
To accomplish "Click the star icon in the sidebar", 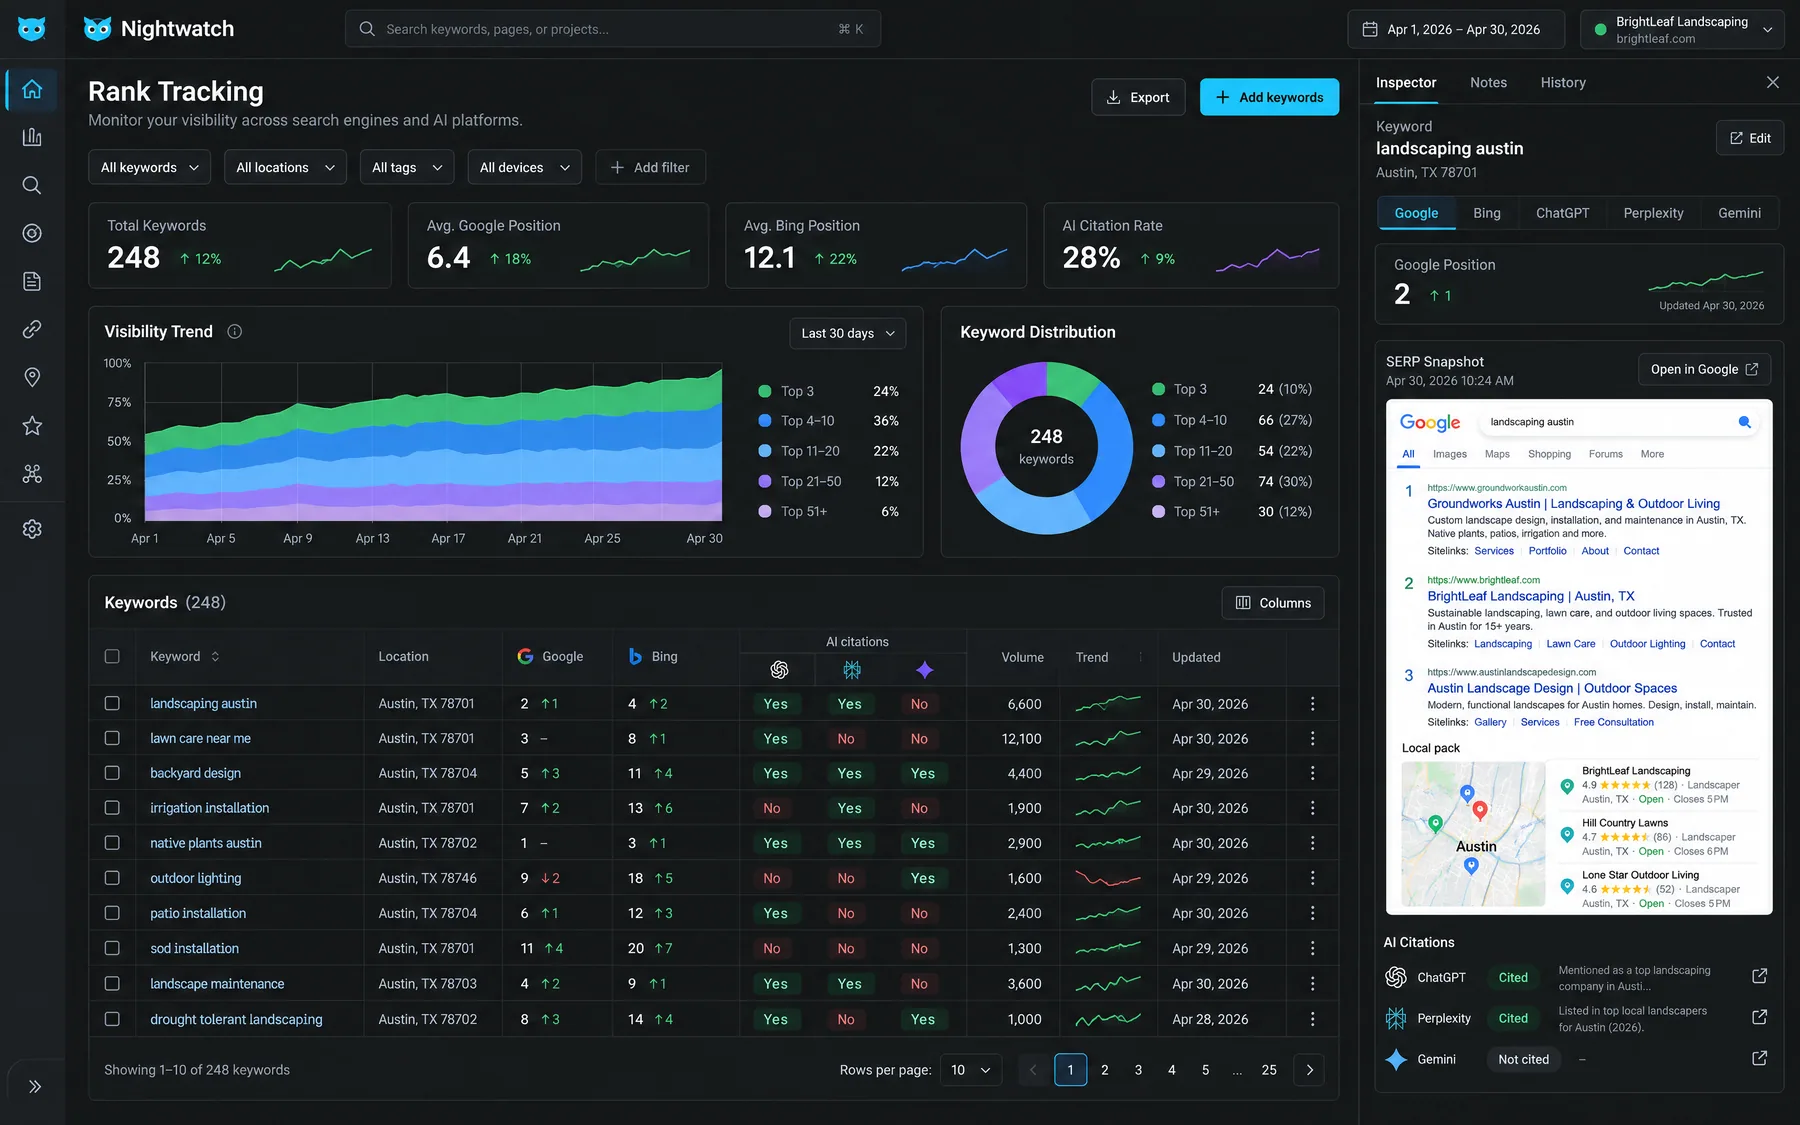I will tap(32, 425).
